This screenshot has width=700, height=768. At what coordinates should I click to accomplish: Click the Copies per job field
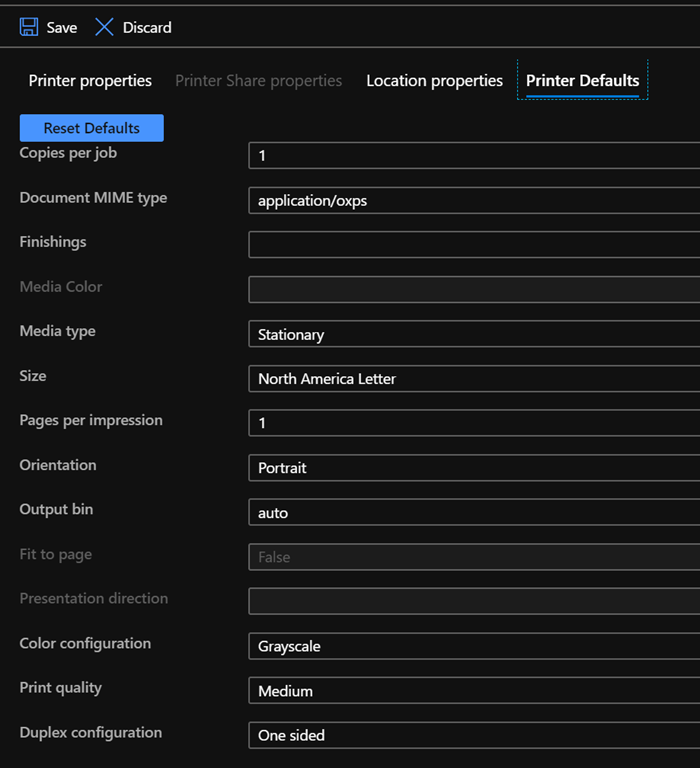tap(474, 156)
